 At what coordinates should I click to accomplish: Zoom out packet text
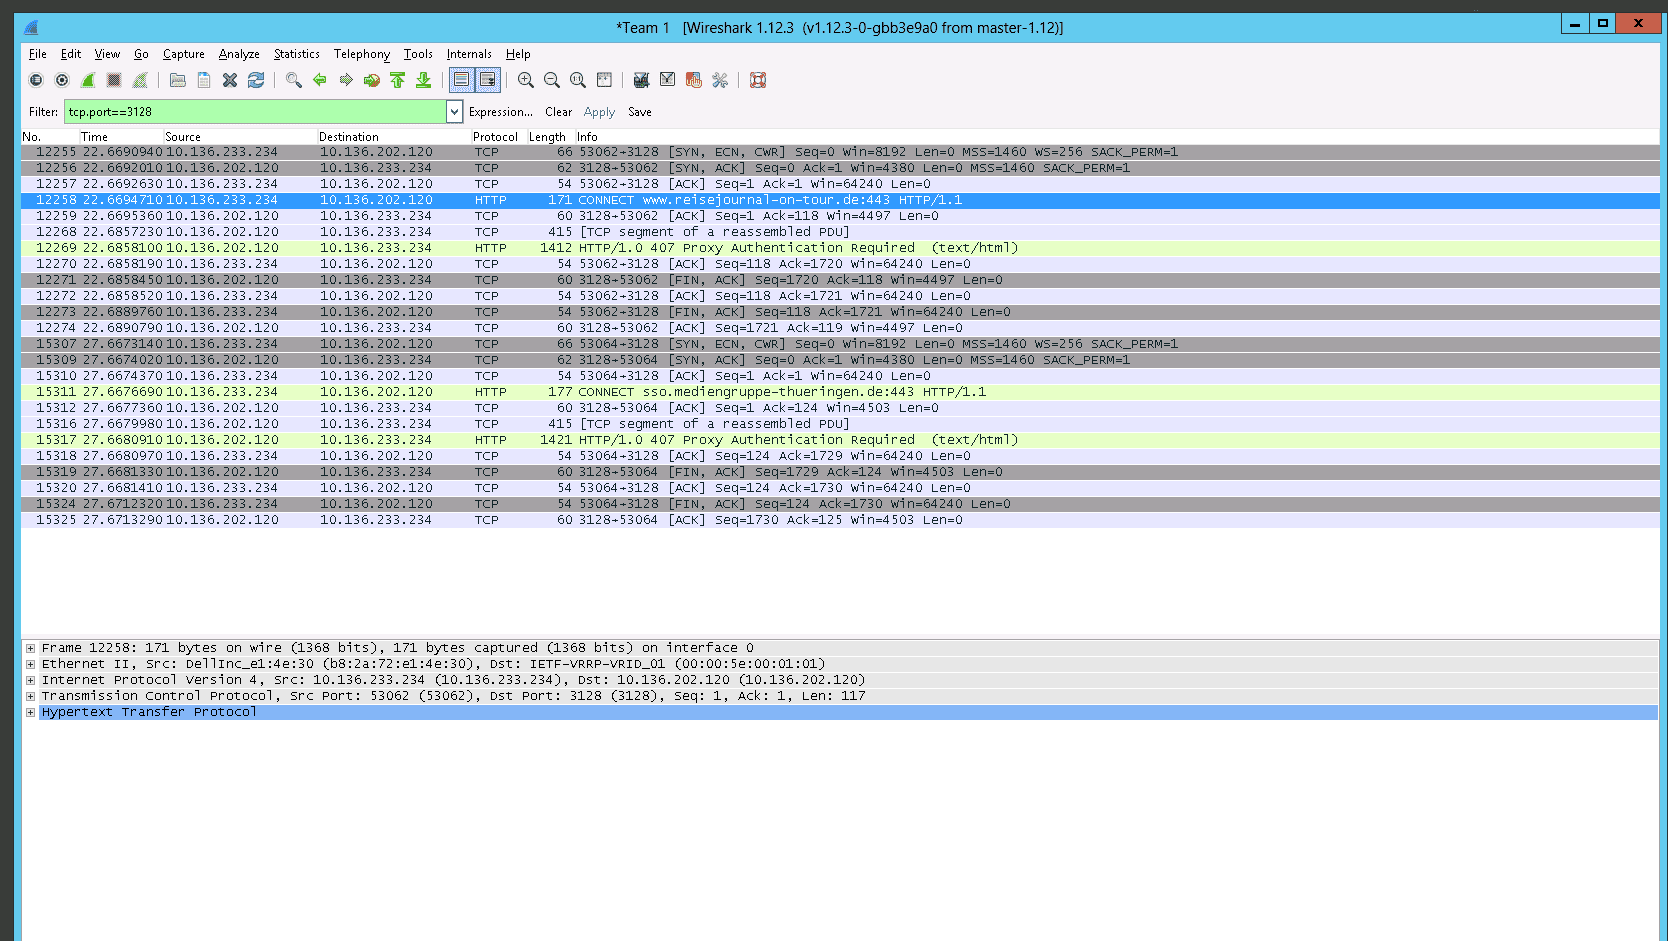tap(552, 80)
